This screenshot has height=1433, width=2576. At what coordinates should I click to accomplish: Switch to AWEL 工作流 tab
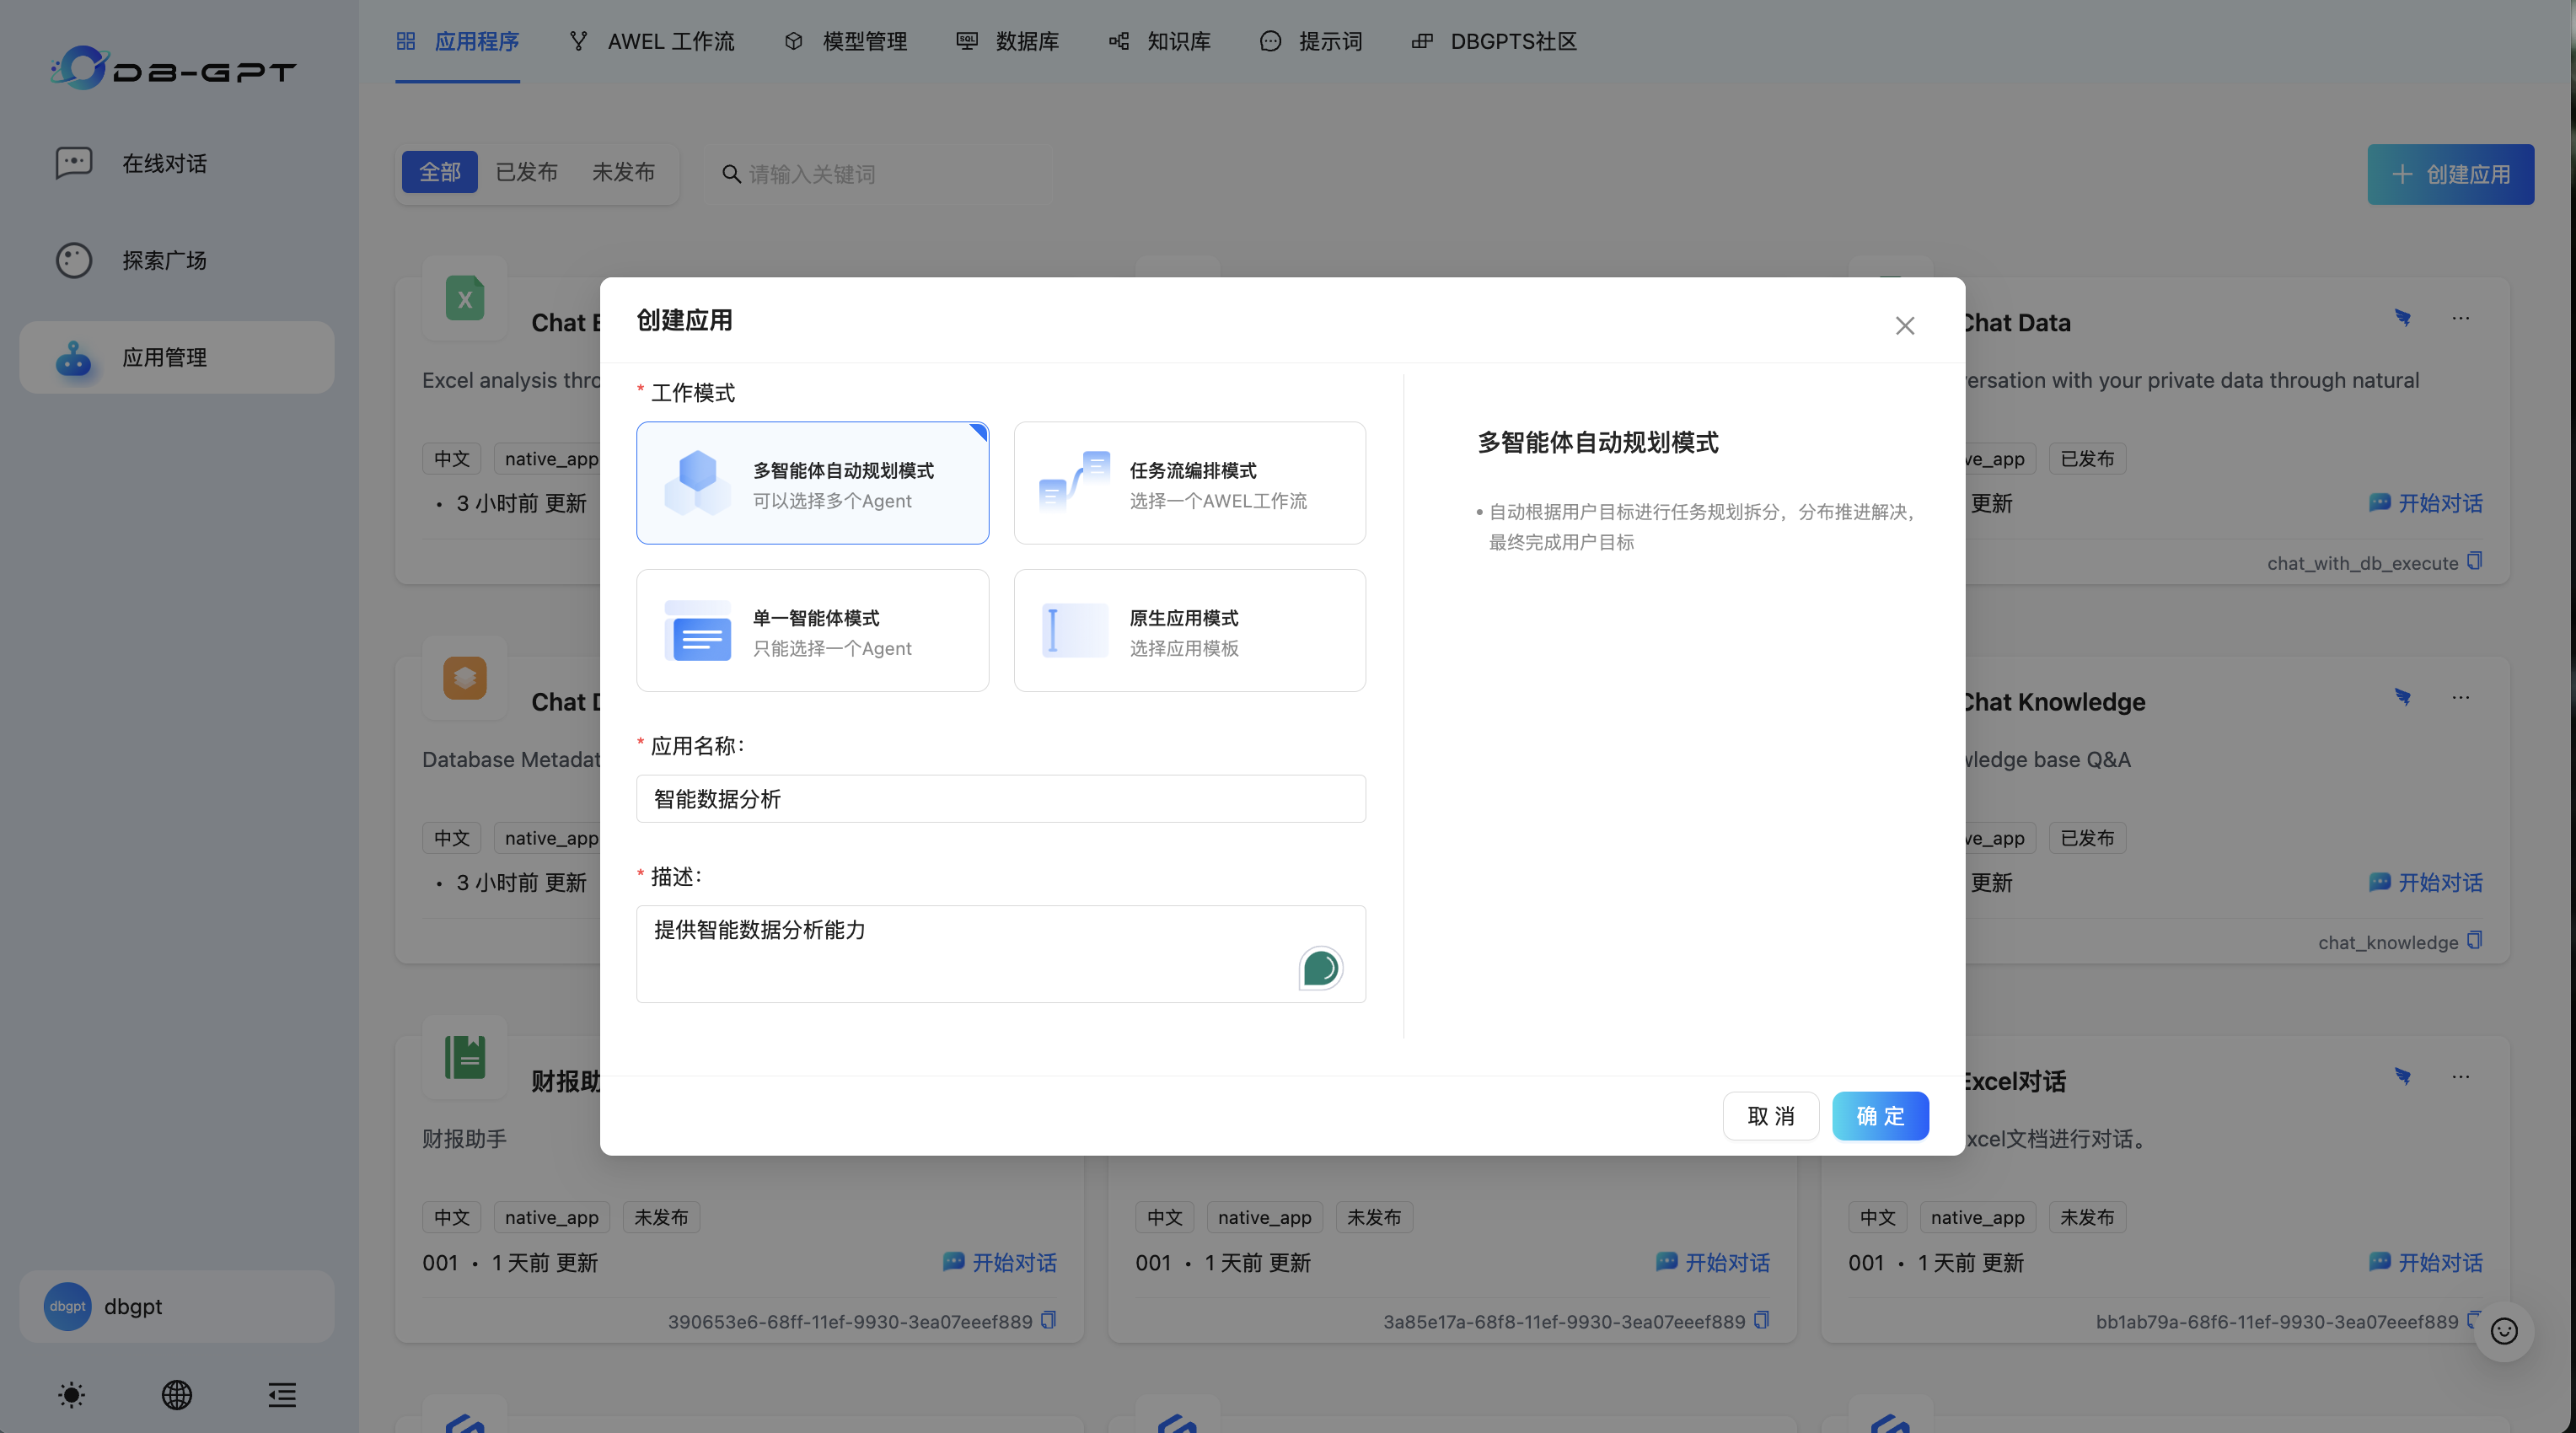click(x=652, y=41)
